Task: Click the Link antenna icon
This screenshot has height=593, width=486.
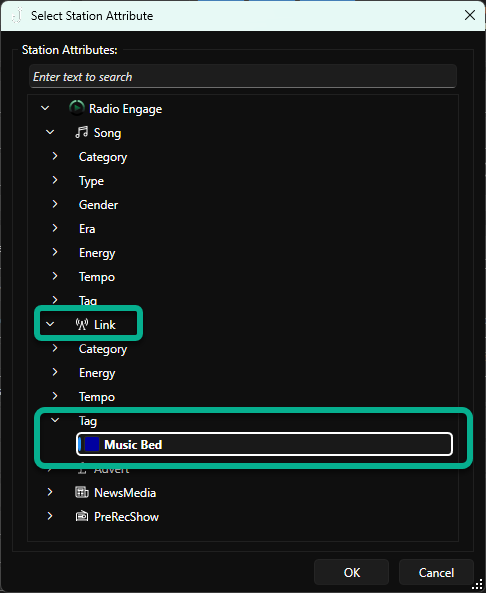Action: click(x=82, y=324)
